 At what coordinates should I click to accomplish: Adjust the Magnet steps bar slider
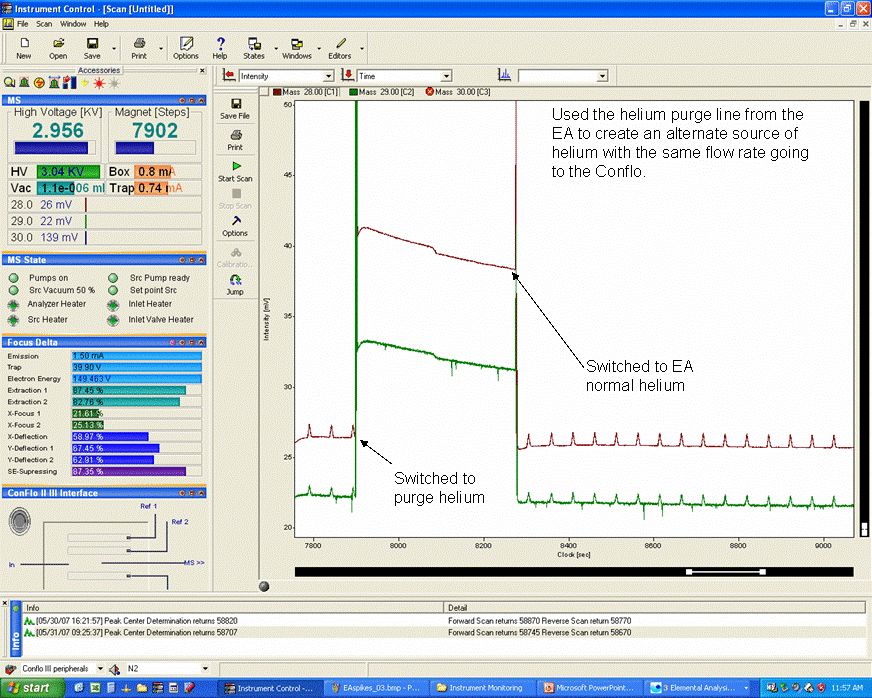point(155,148)
